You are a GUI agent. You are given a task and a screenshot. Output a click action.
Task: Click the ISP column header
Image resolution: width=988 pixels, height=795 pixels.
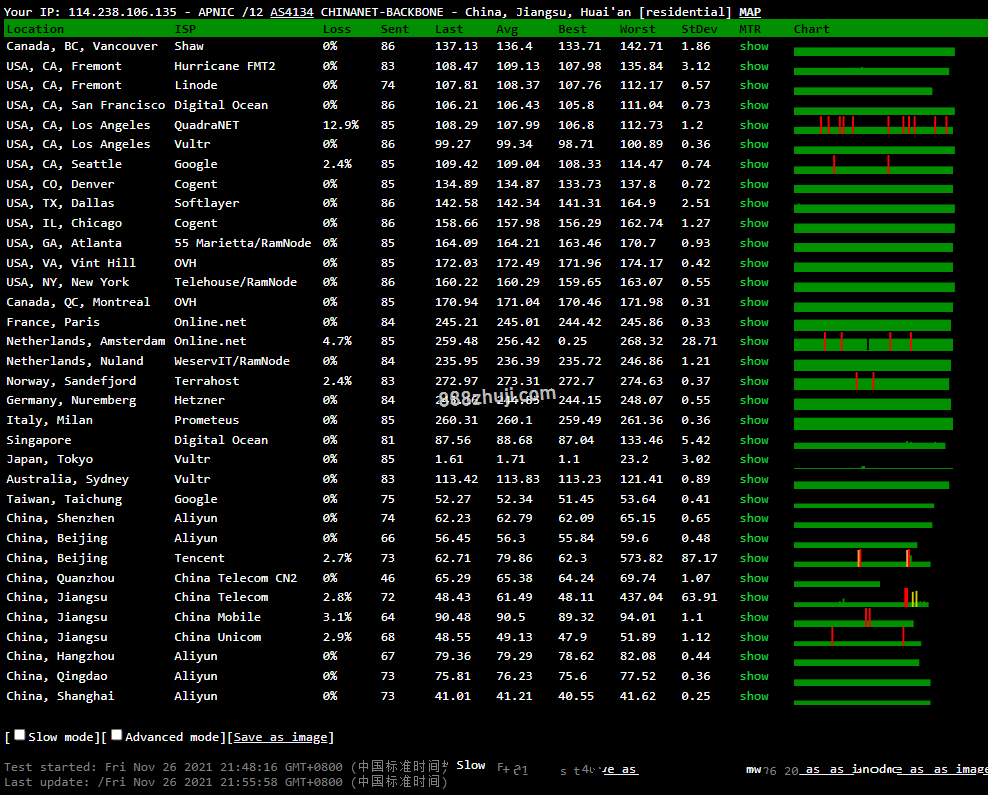[x=185, y=29]
